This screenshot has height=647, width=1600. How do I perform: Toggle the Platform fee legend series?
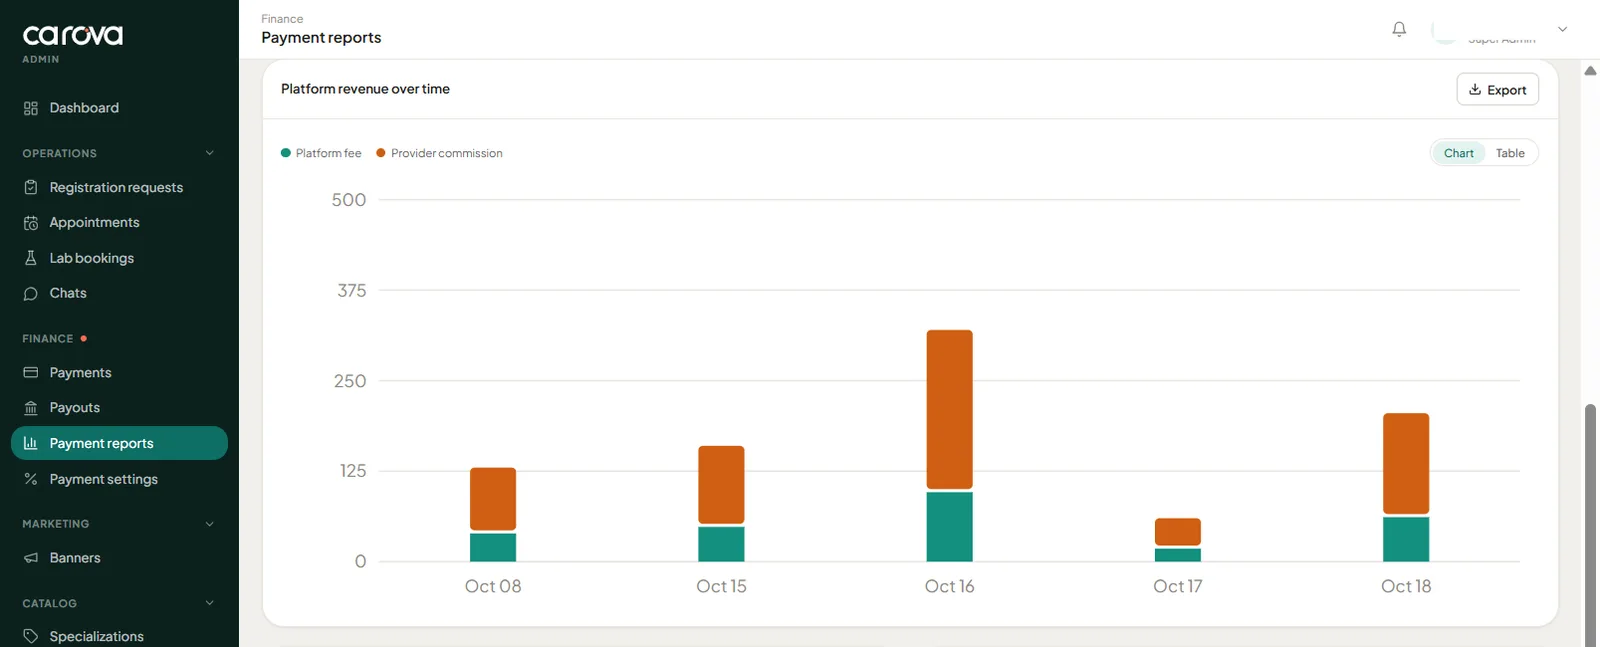click(321, 153)
